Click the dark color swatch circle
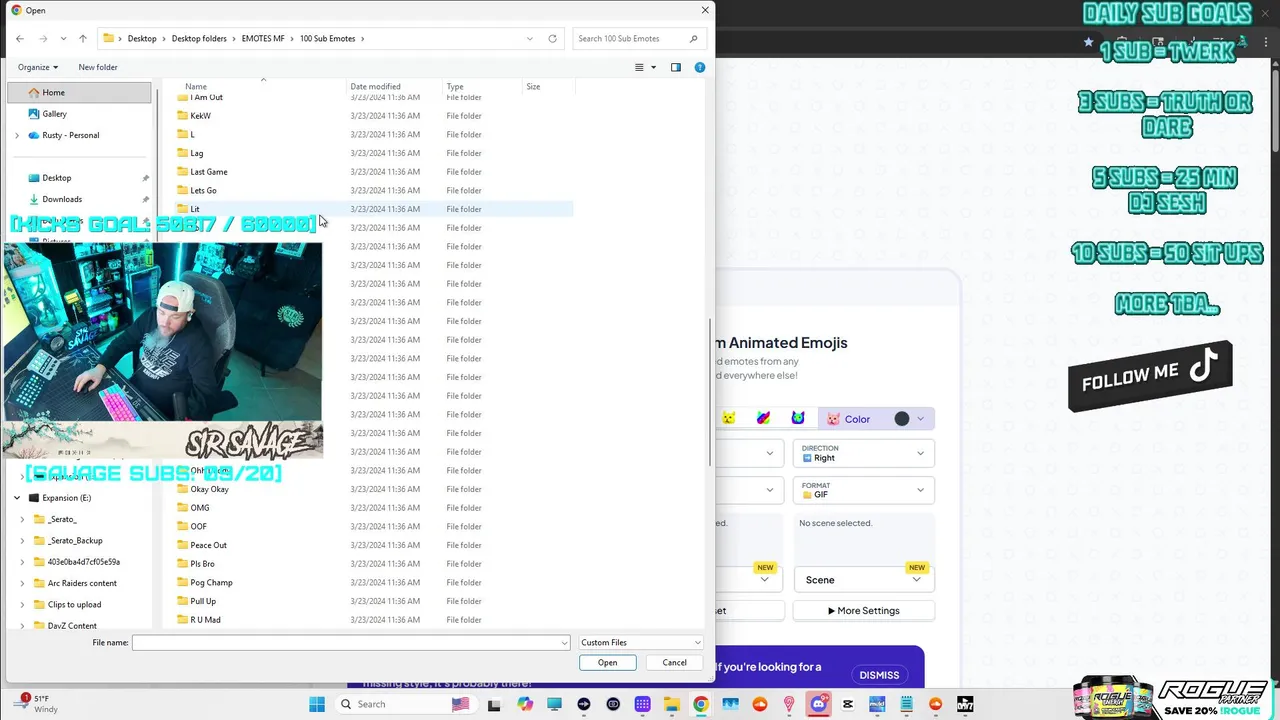The height and width of the screenshot is (720, 1280). click(x=902, y=419)
